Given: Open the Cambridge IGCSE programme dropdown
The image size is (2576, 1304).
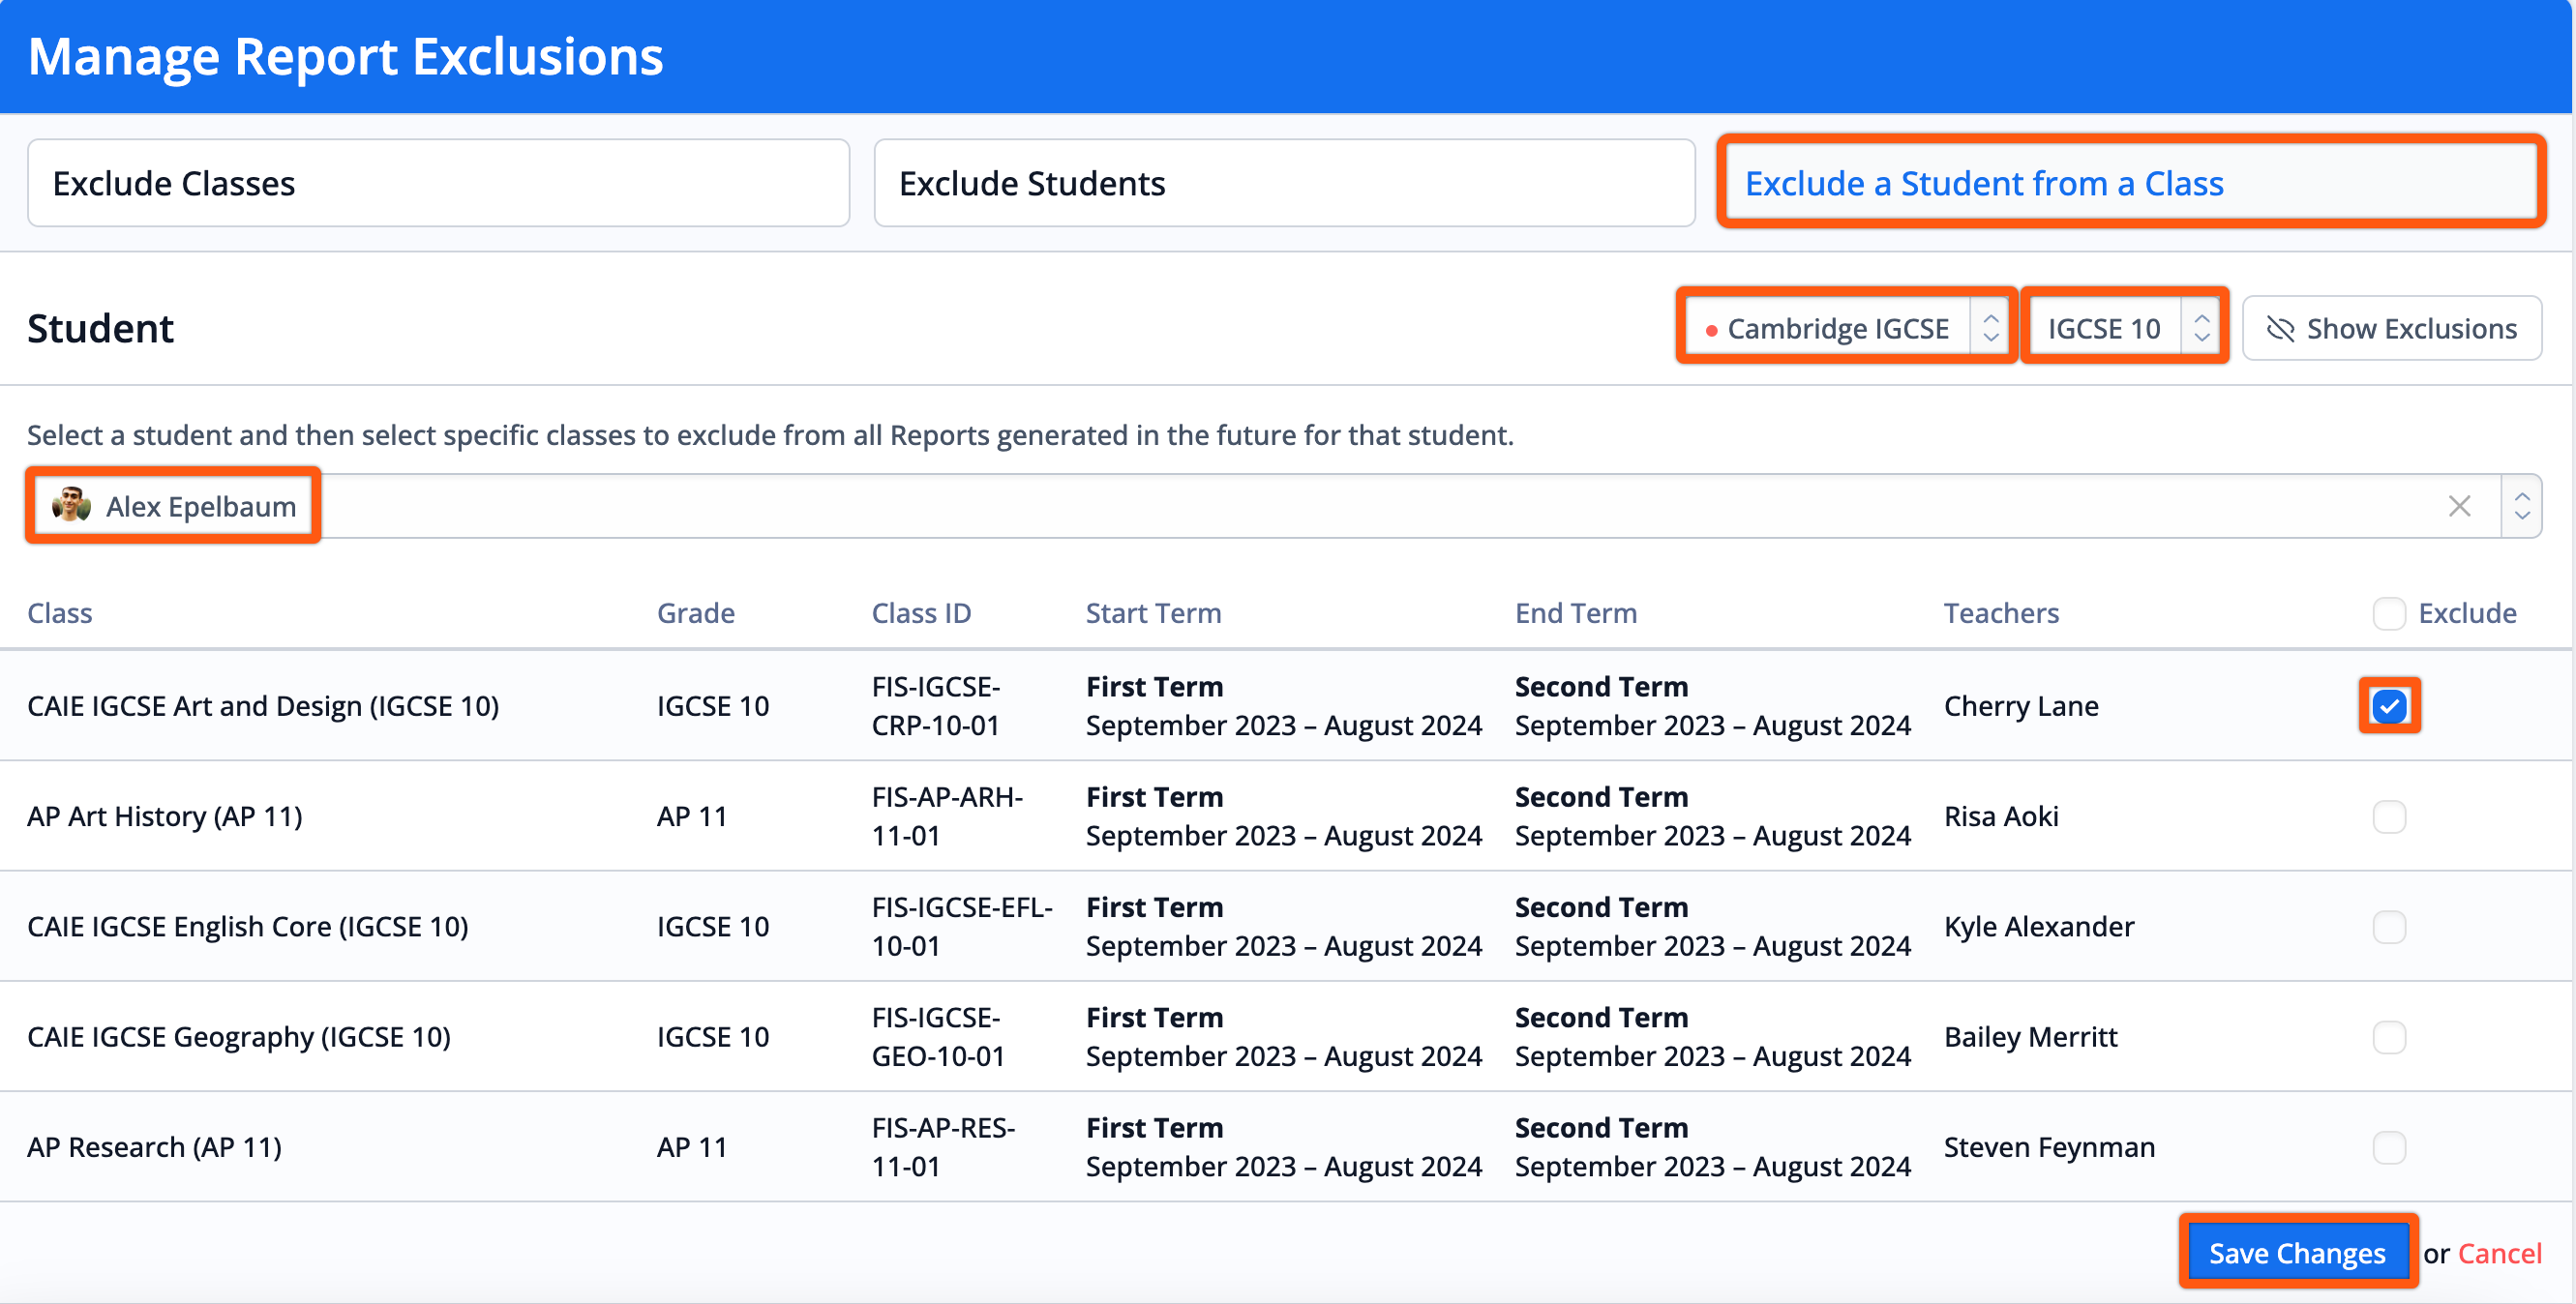Looking at the screenshot, I should [x=1845, y=328].
